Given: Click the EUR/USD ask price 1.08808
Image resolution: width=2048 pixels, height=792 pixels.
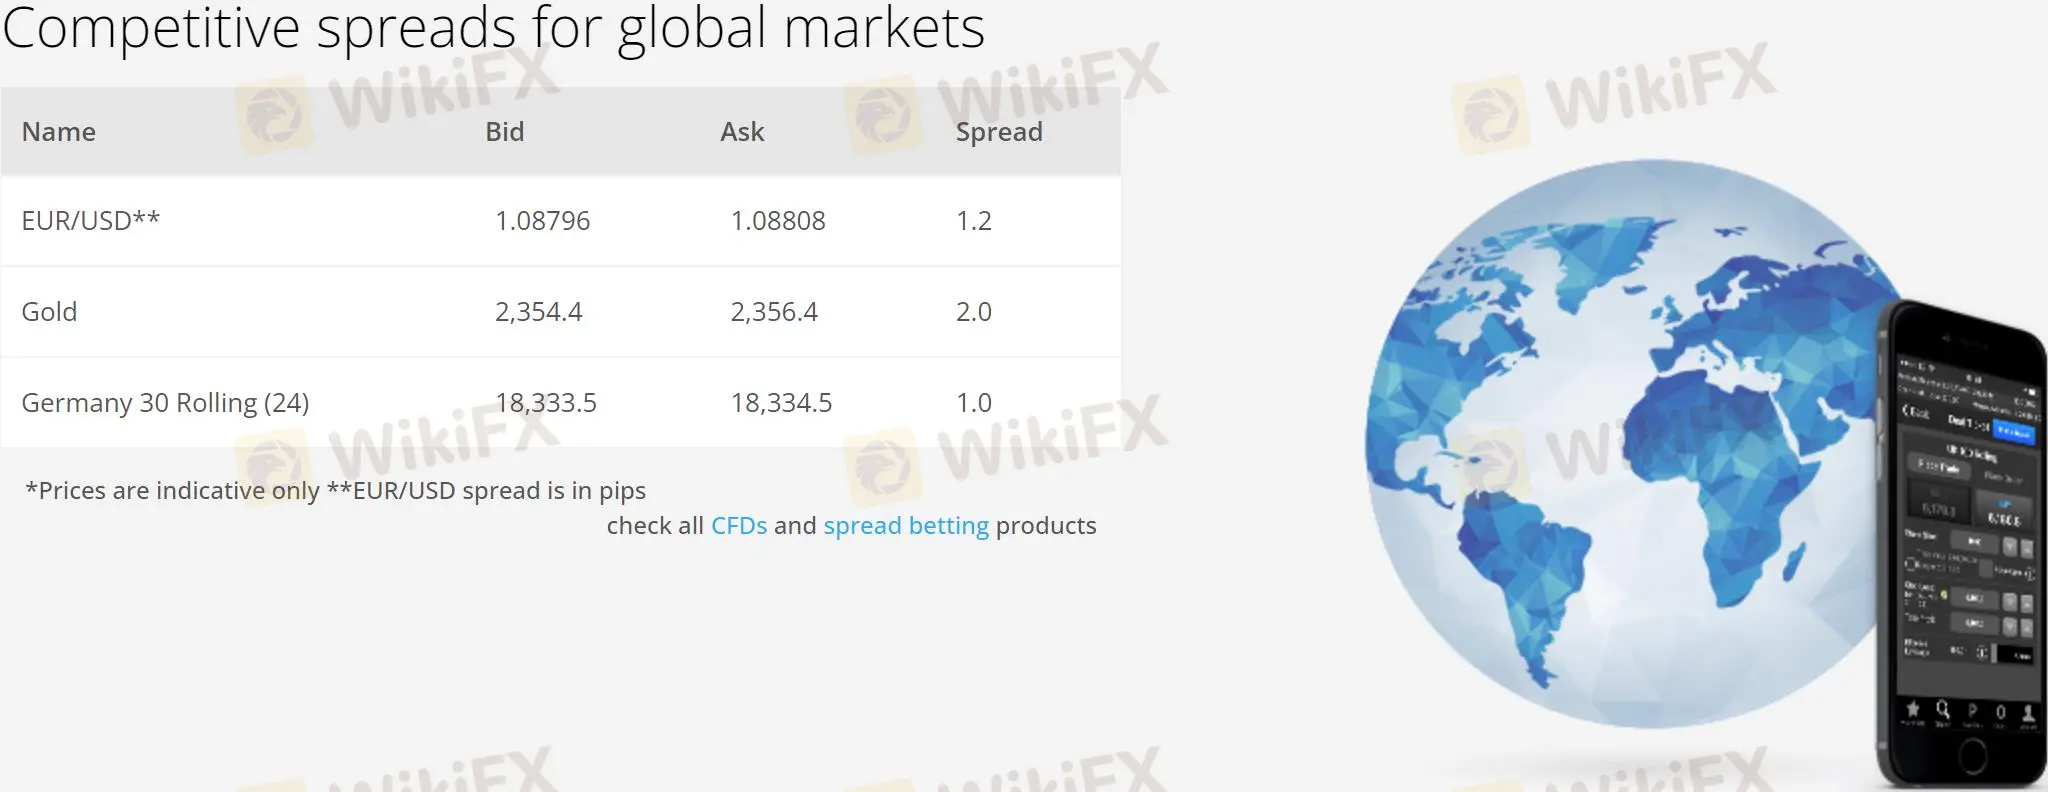Looking at the screenshot, I should (x=778, y=221).
